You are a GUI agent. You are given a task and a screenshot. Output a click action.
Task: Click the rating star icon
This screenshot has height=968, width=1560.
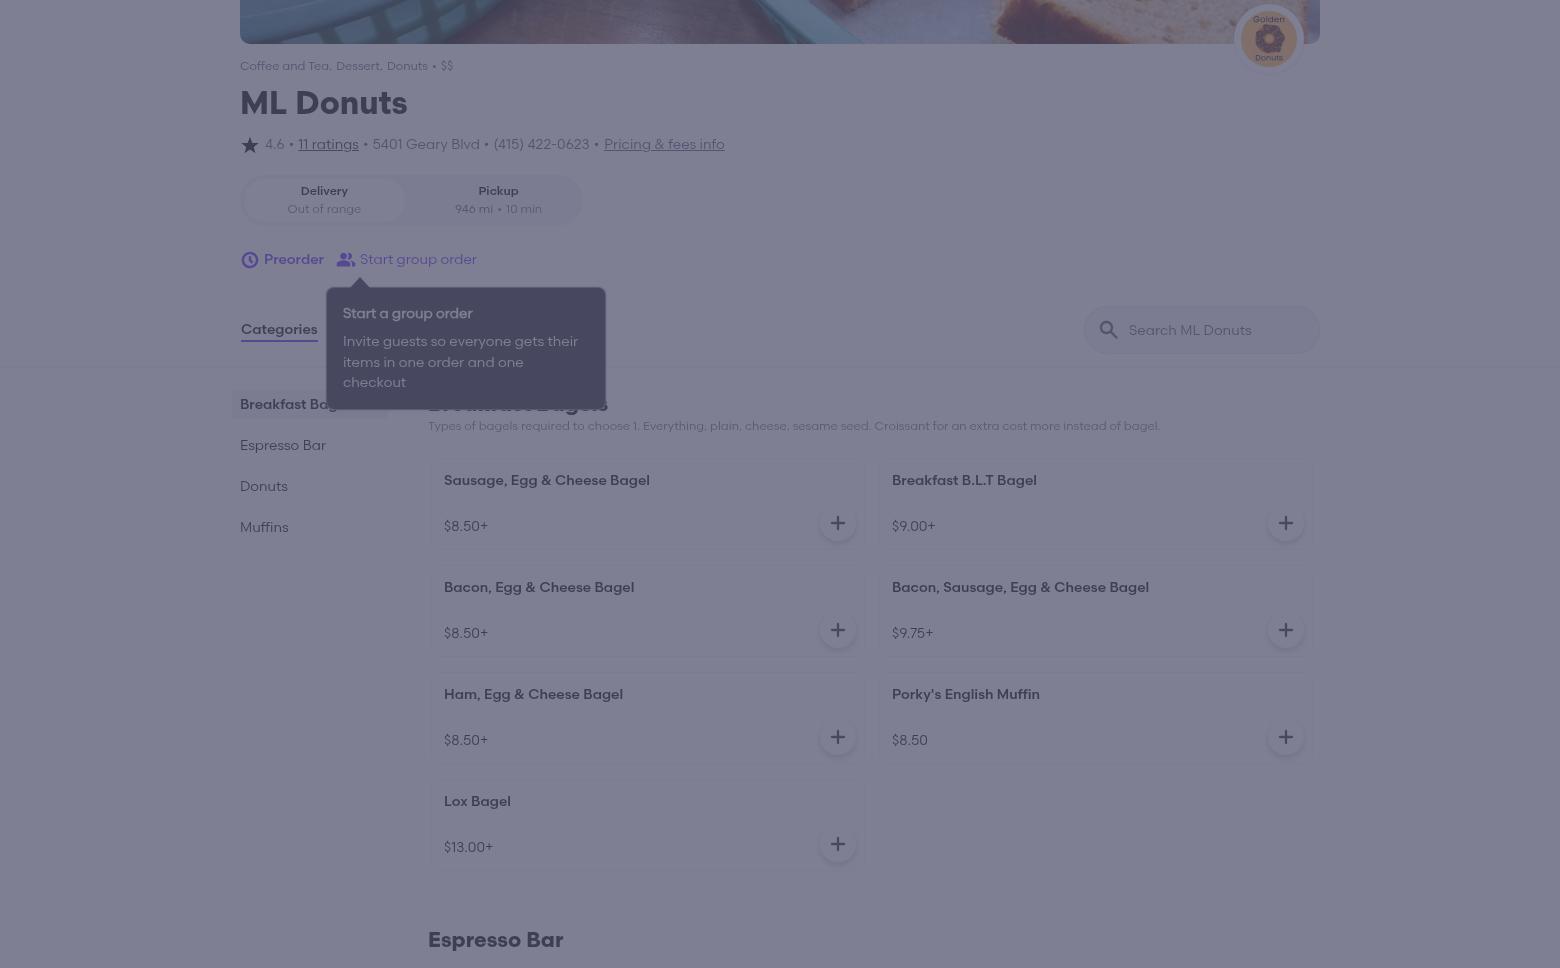[x=250, y=145]
